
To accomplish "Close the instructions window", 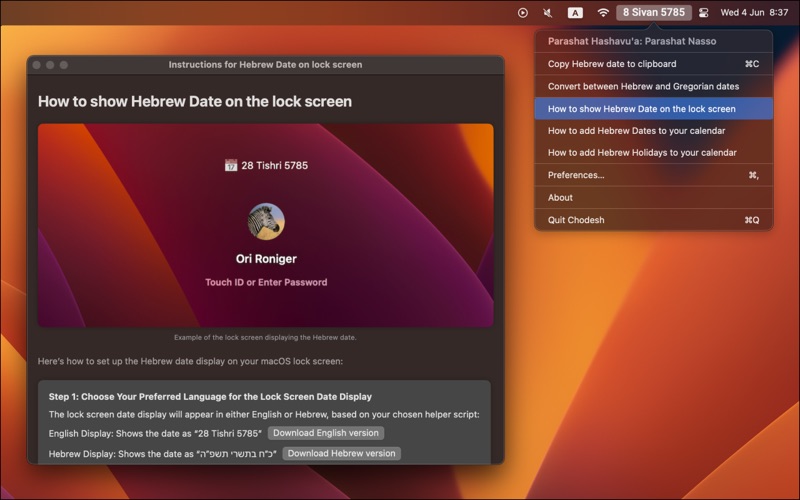I will tap(37, 65).
